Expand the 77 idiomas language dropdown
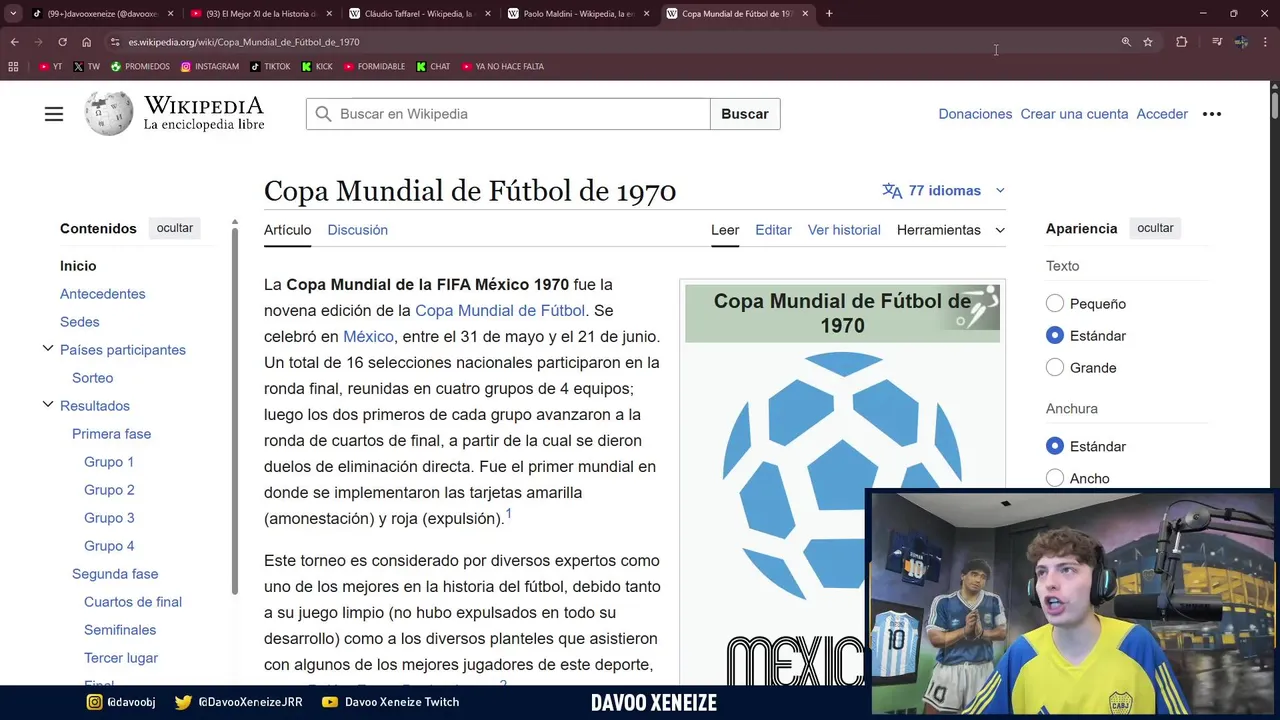1280x720 pixels. coord(944,190)
